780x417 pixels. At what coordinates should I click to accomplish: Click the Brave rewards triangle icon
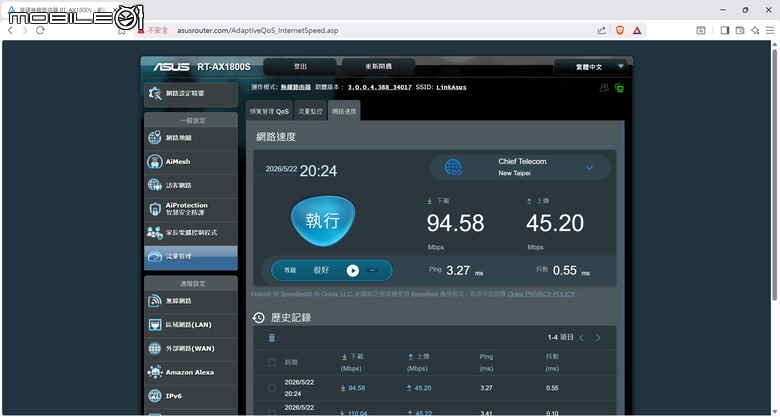coord(637,30)
